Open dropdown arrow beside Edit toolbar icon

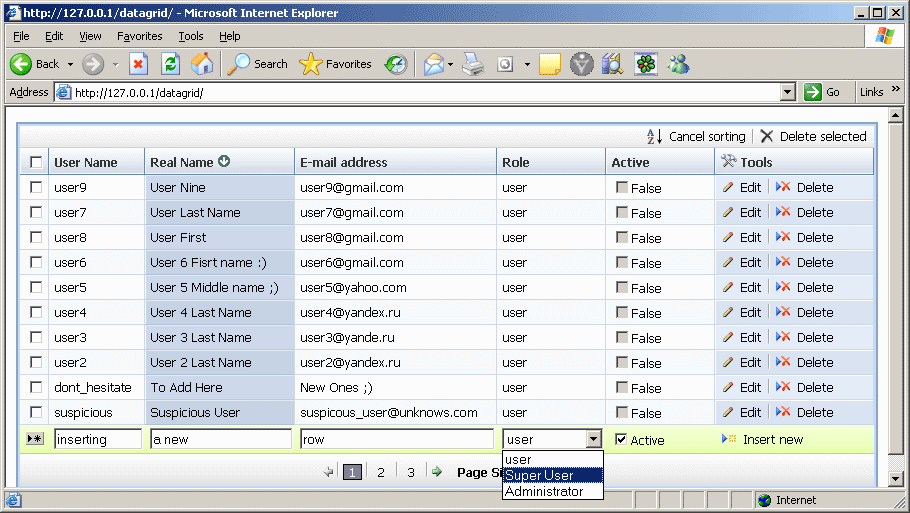click(527, 64)
